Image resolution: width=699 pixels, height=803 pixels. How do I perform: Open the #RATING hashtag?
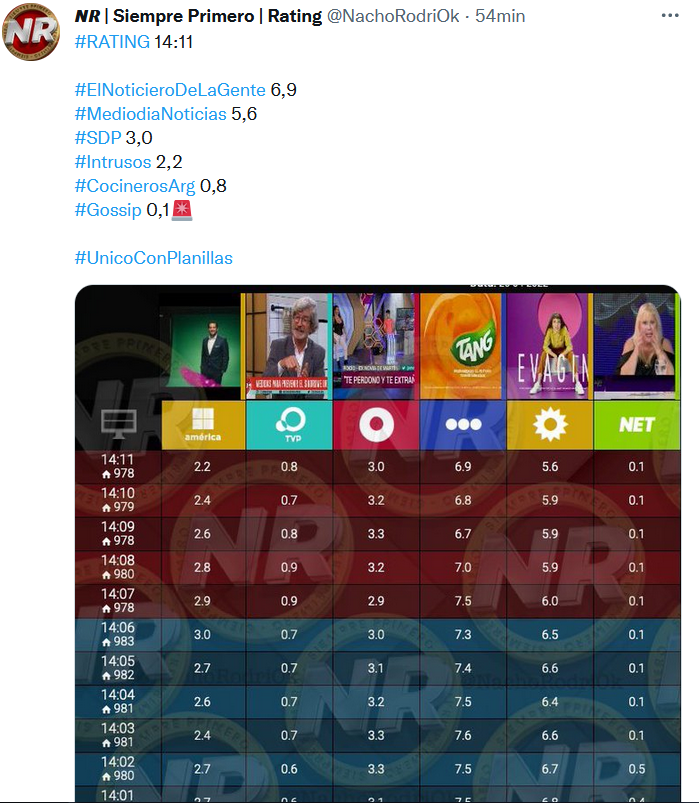point(112,41)
